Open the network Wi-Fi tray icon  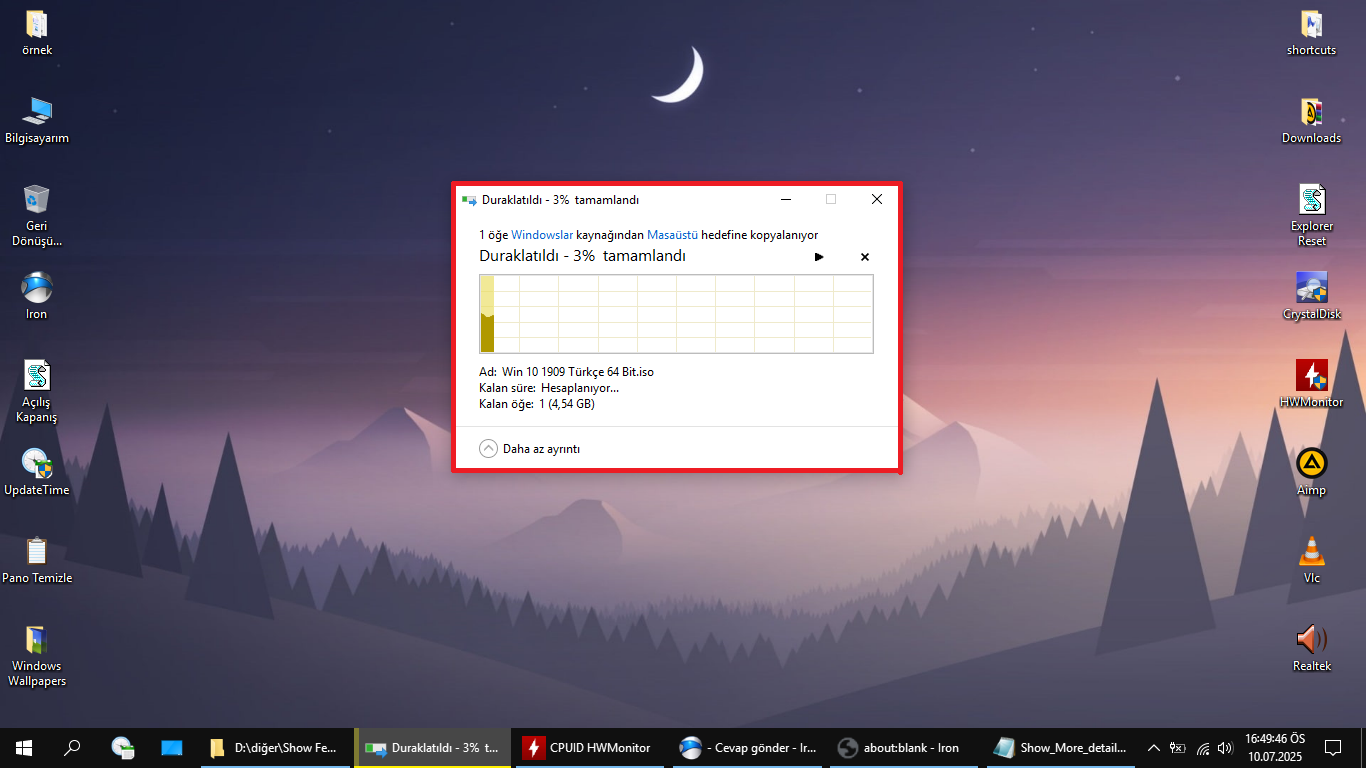[1203, 747]
